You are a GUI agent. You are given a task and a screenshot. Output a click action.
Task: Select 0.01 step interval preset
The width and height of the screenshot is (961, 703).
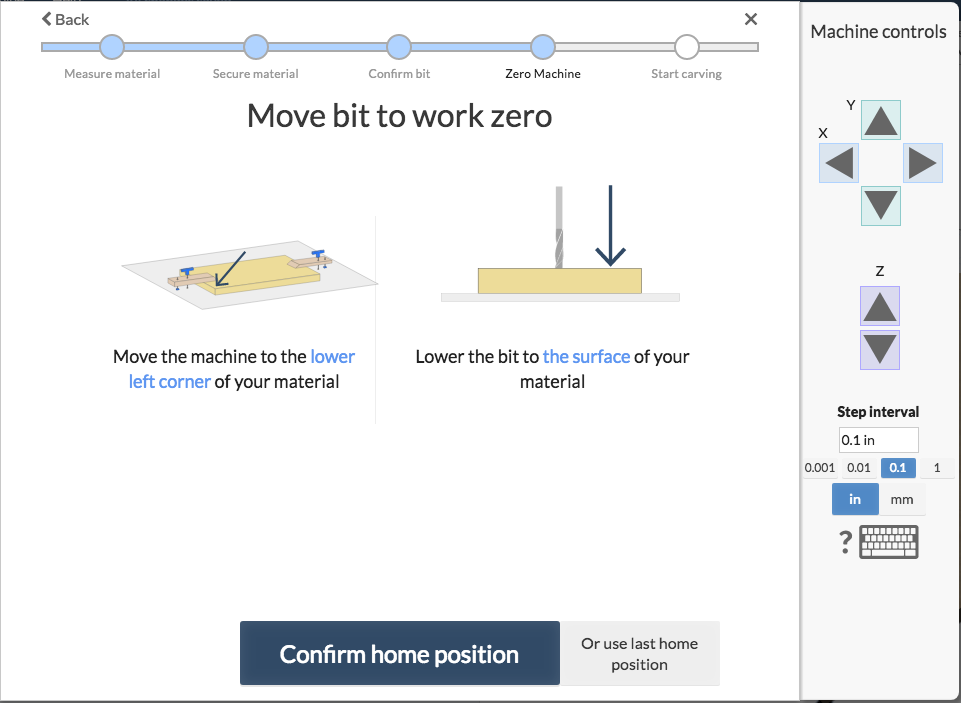pos(859,468)
